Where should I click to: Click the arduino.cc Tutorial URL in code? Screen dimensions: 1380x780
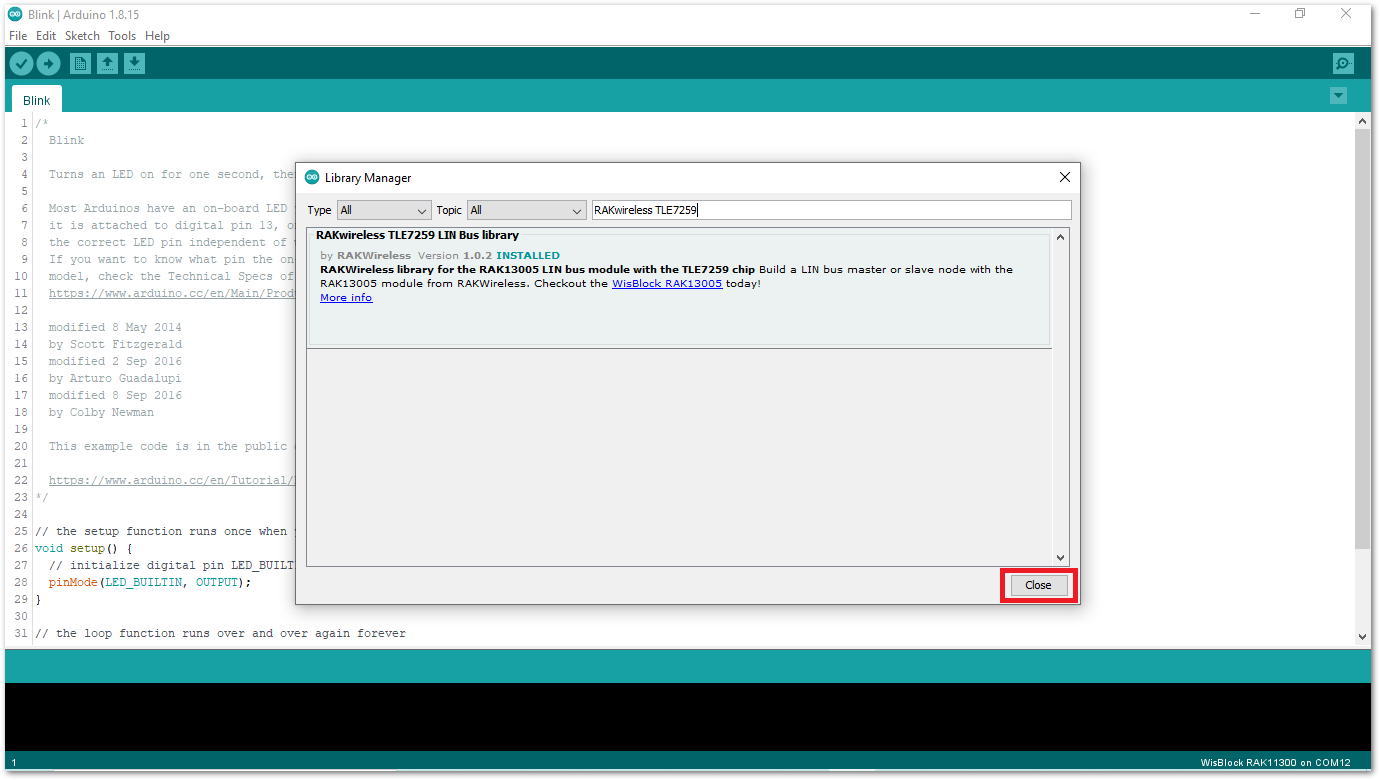(x=171, y=480)
